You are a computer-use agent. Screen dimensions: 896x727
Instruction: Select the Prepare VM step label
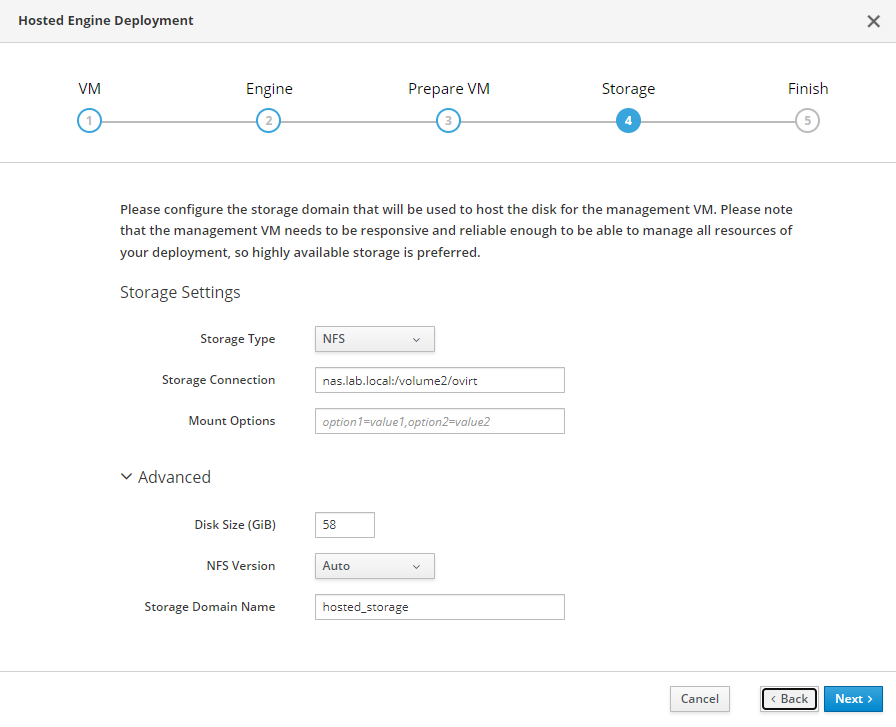449,89
